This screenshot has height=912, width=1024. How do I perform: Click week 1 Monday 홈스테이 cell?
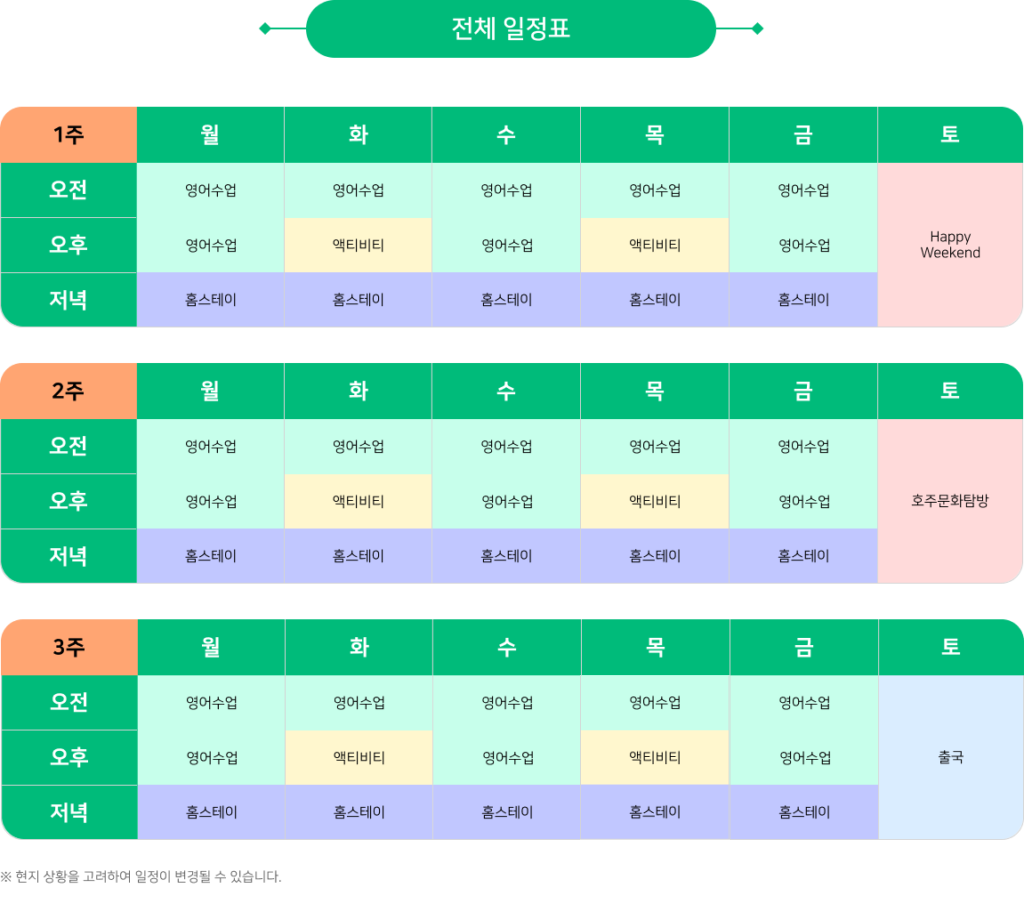210,299
